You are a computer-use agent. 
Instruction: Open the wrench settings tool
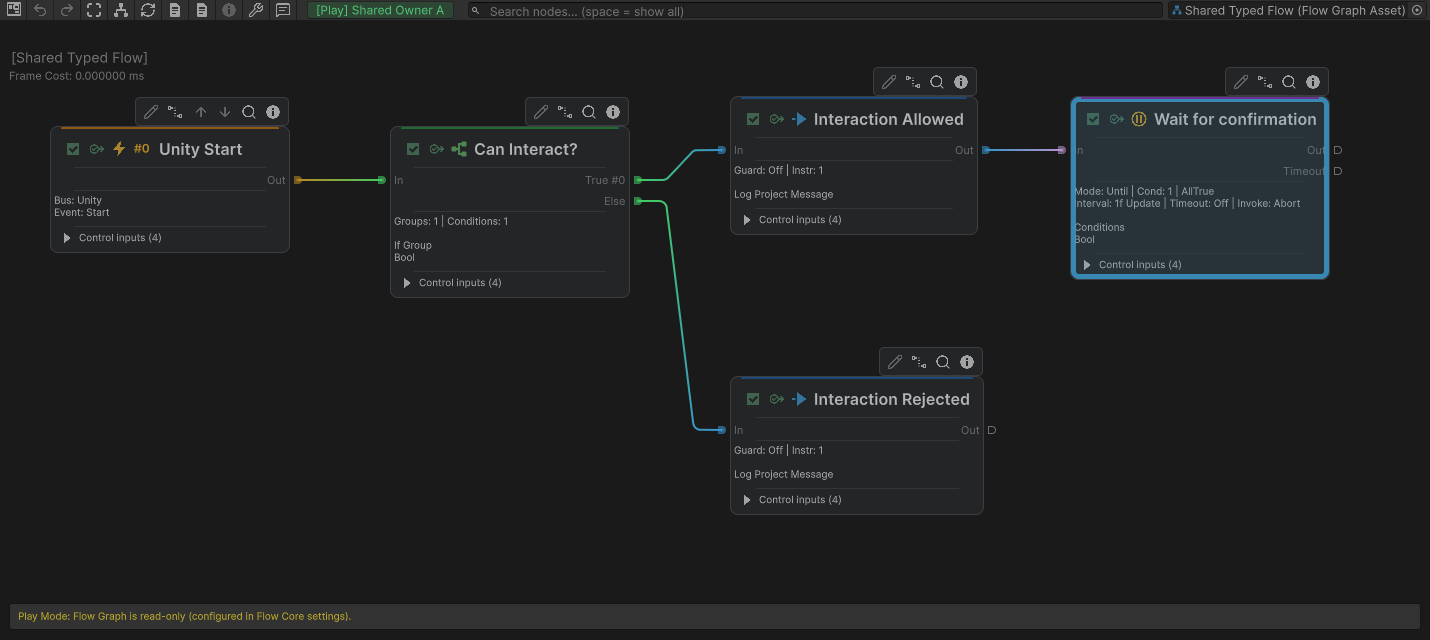click(x=256, y=10)
